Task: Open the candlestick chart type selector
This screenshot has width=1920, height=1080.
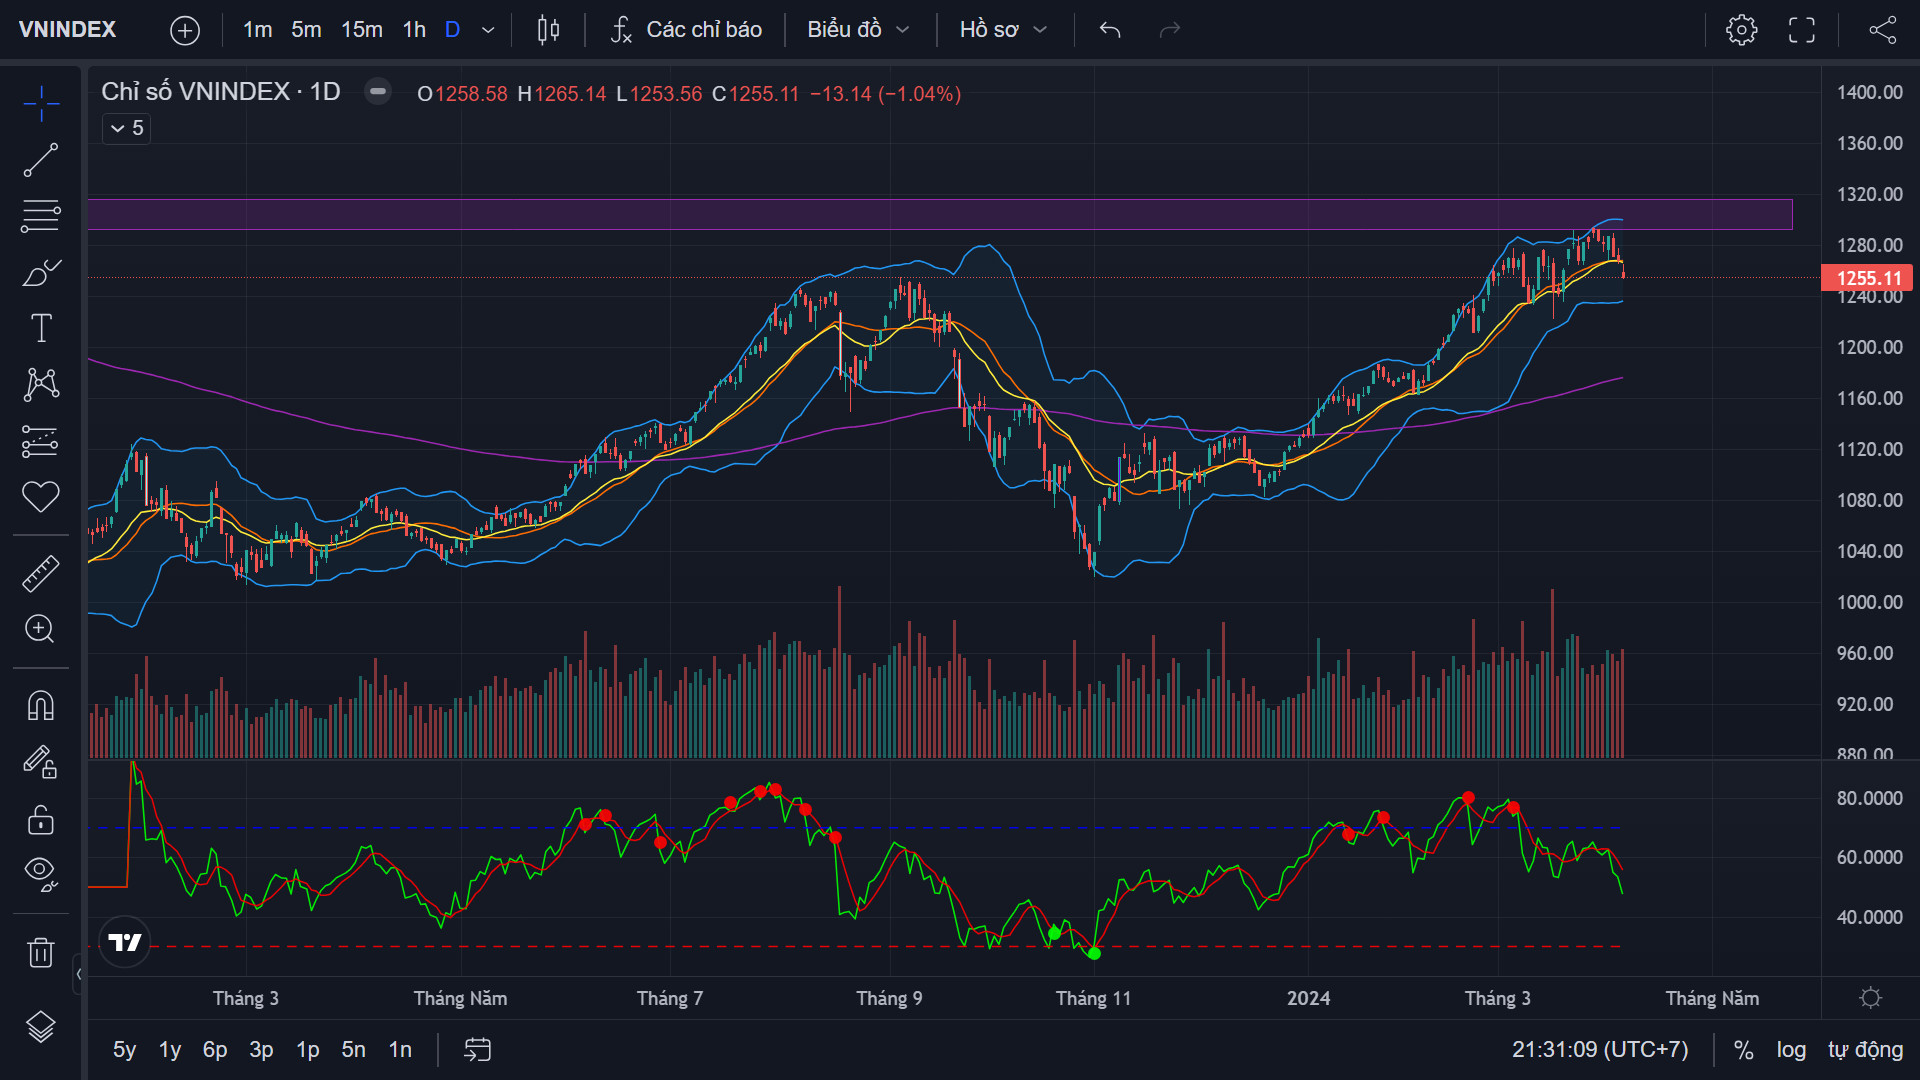Action: click(548, 30)
